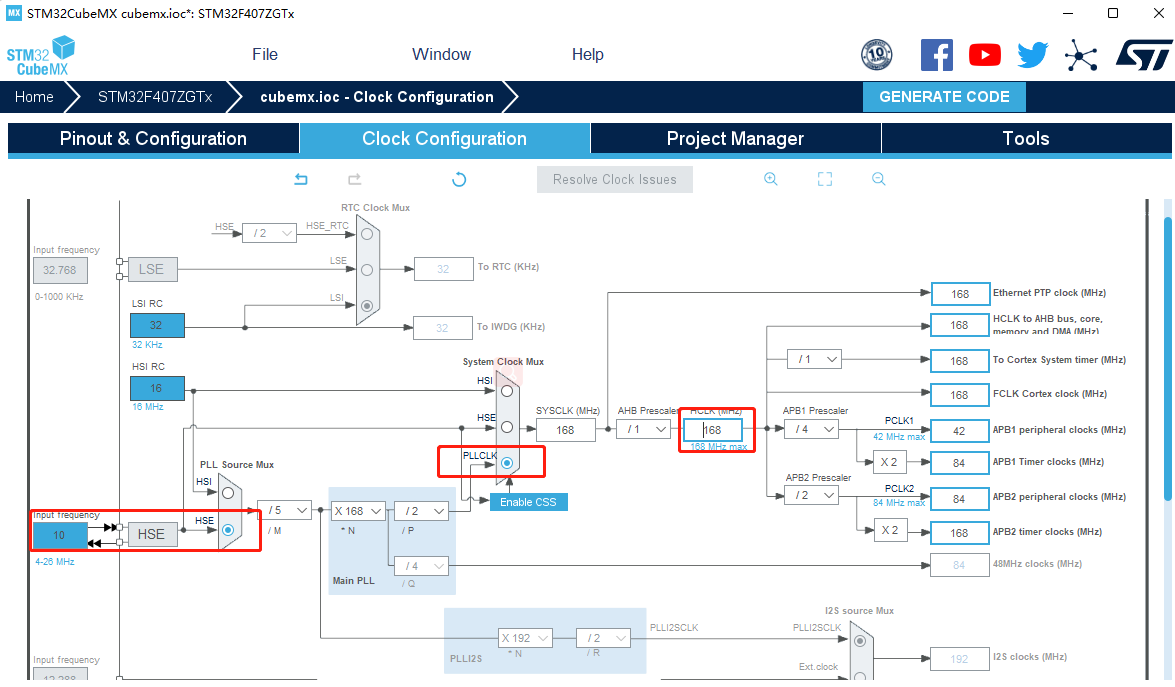Zoom out of the clock diagram
Screen dimensions: 1175x687
878,179
